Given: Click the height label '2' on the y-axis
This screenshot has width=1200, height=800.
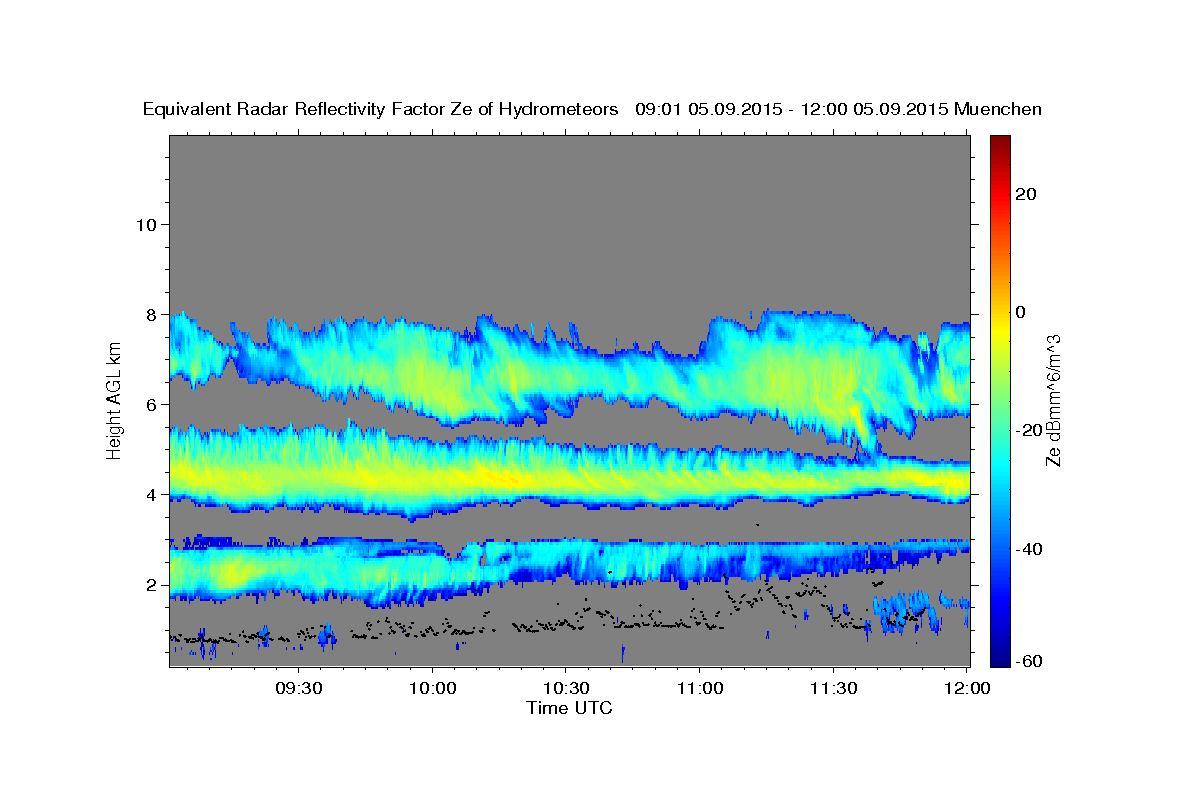Looking at the screenshot, I should (150, 584).
